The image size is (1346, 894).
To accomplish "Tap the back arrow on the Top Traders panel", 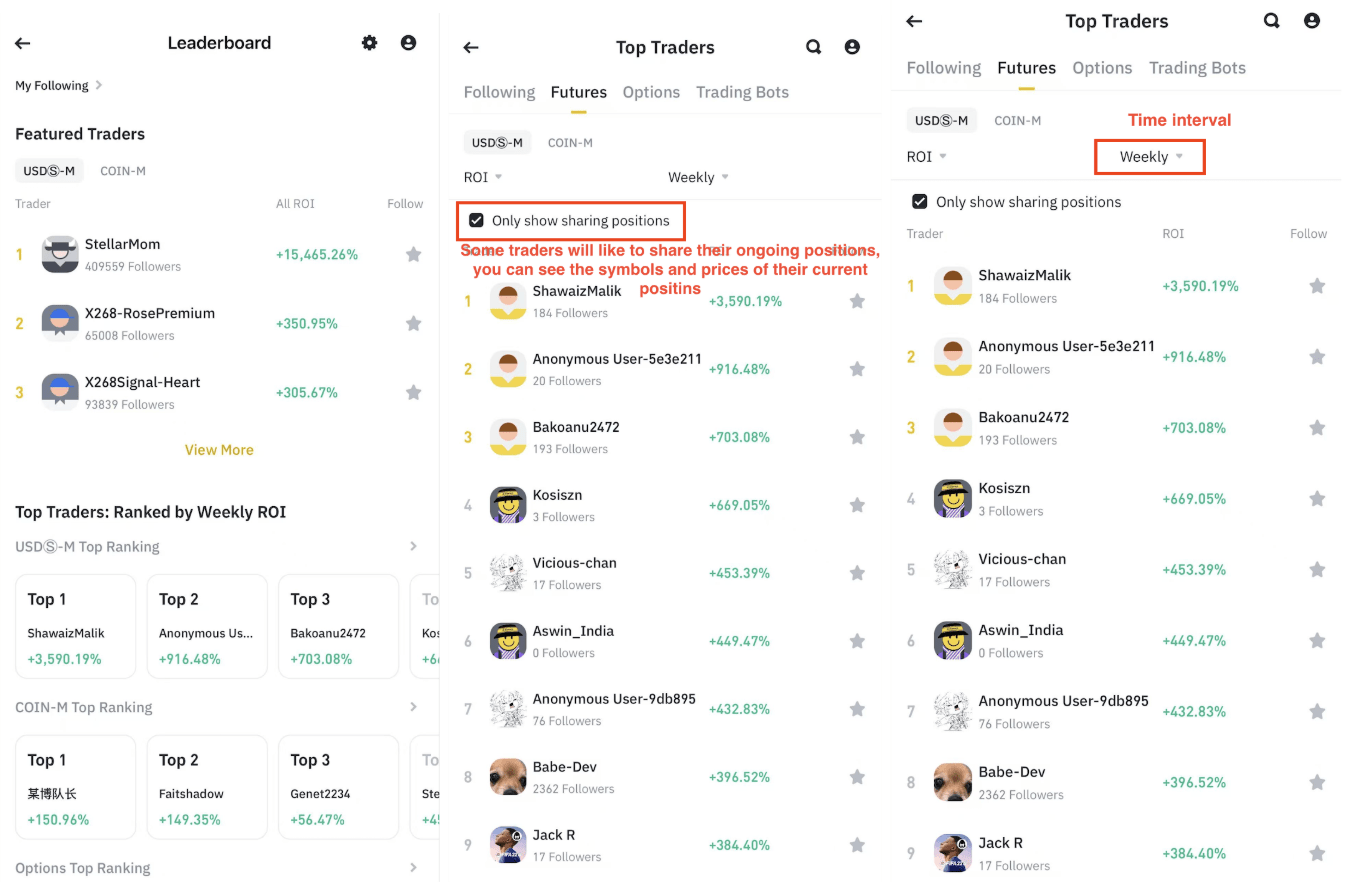I will [470, 47].
